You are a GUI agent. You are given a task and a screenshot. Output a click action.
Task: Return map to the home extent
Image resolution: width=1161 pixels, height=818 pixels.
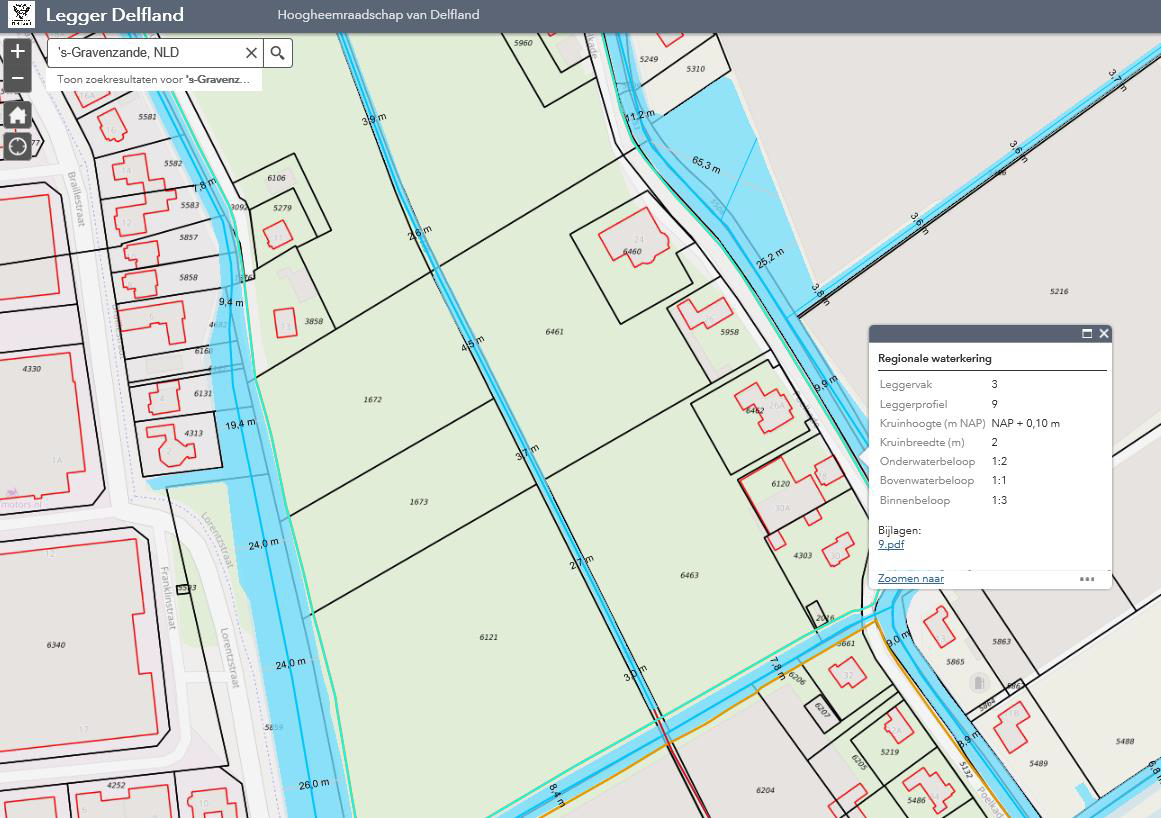tap(18, 115)
